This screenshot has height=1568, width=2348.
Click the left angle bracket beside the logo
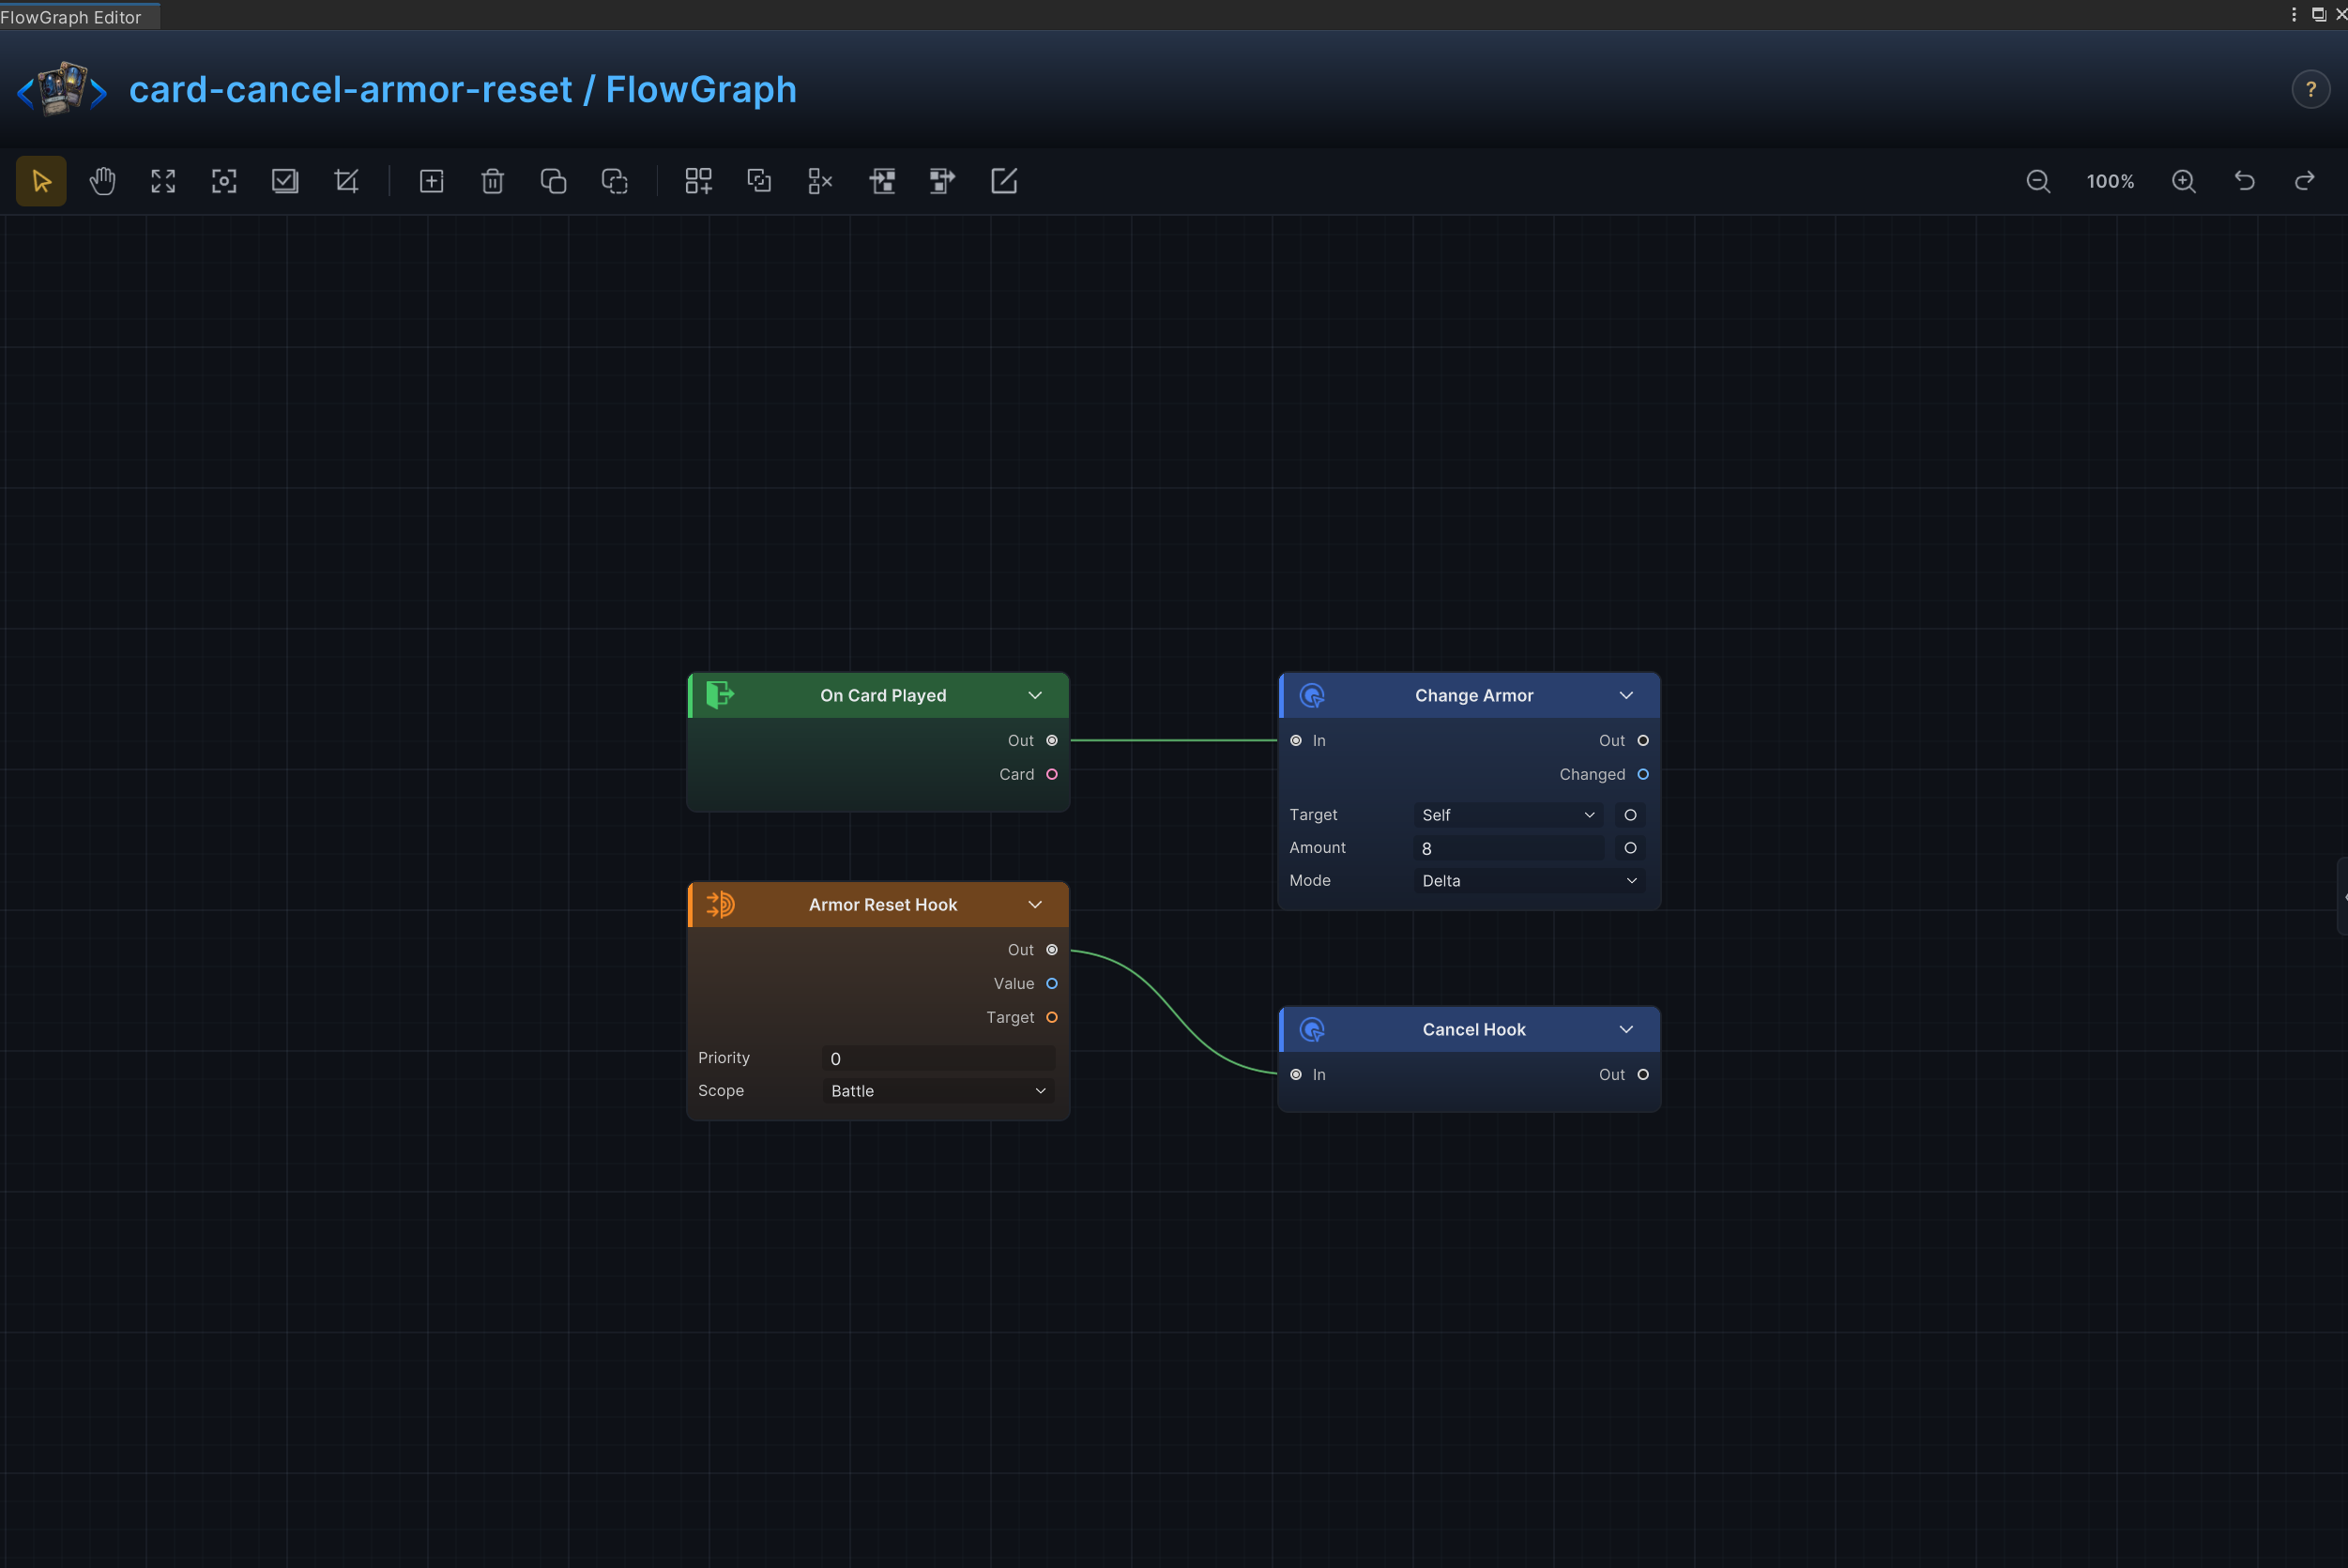click(26, 93)
